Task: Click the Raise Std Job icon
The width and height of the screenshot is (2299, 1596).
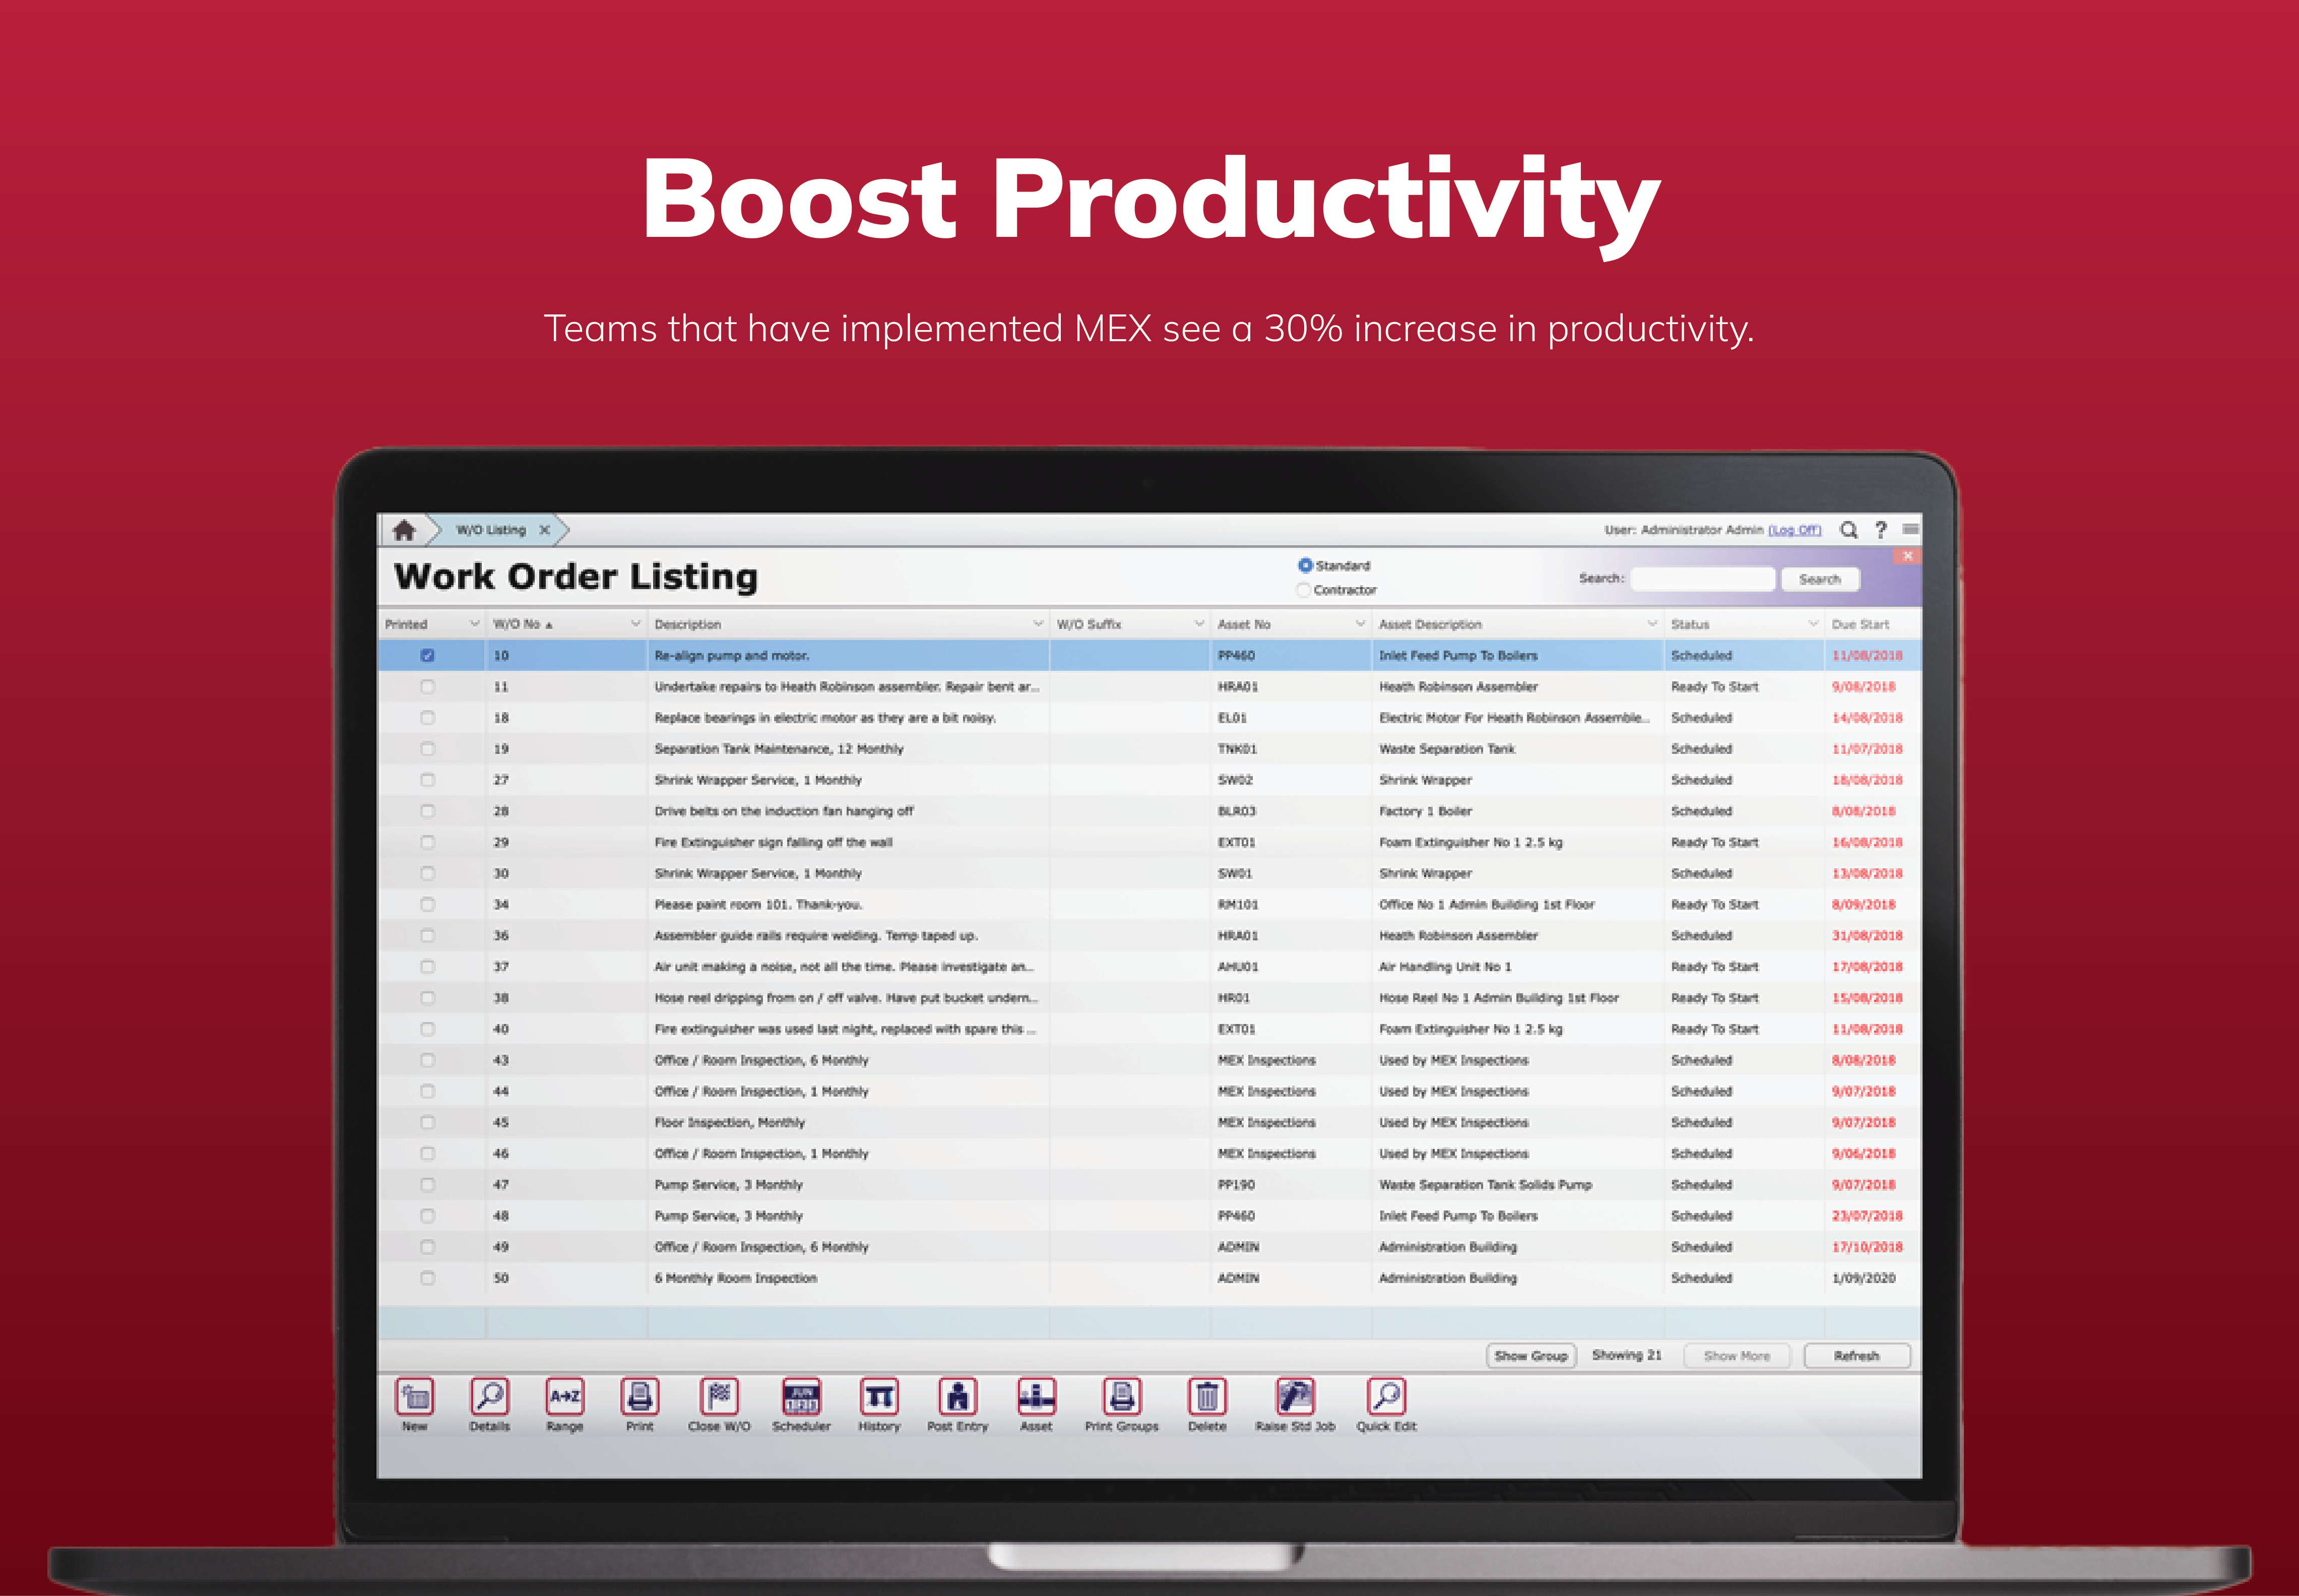Action: 1295,1397
